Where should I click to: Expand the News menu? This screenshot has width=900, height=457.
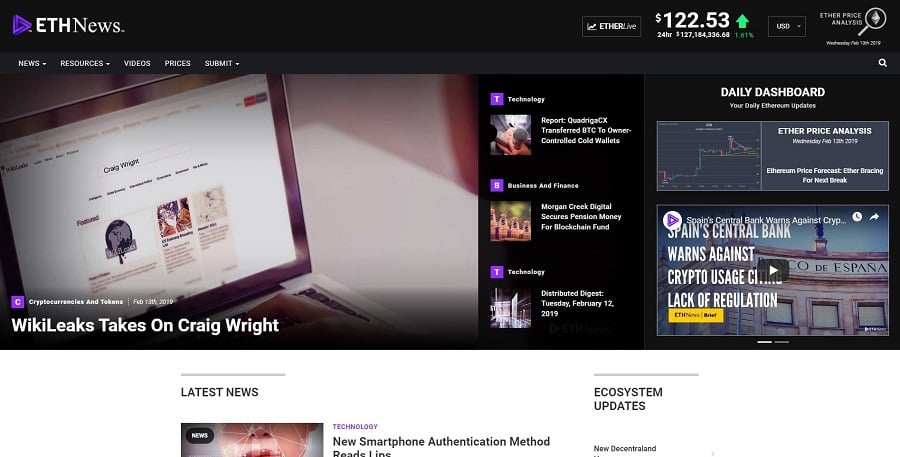coord(32,63)
